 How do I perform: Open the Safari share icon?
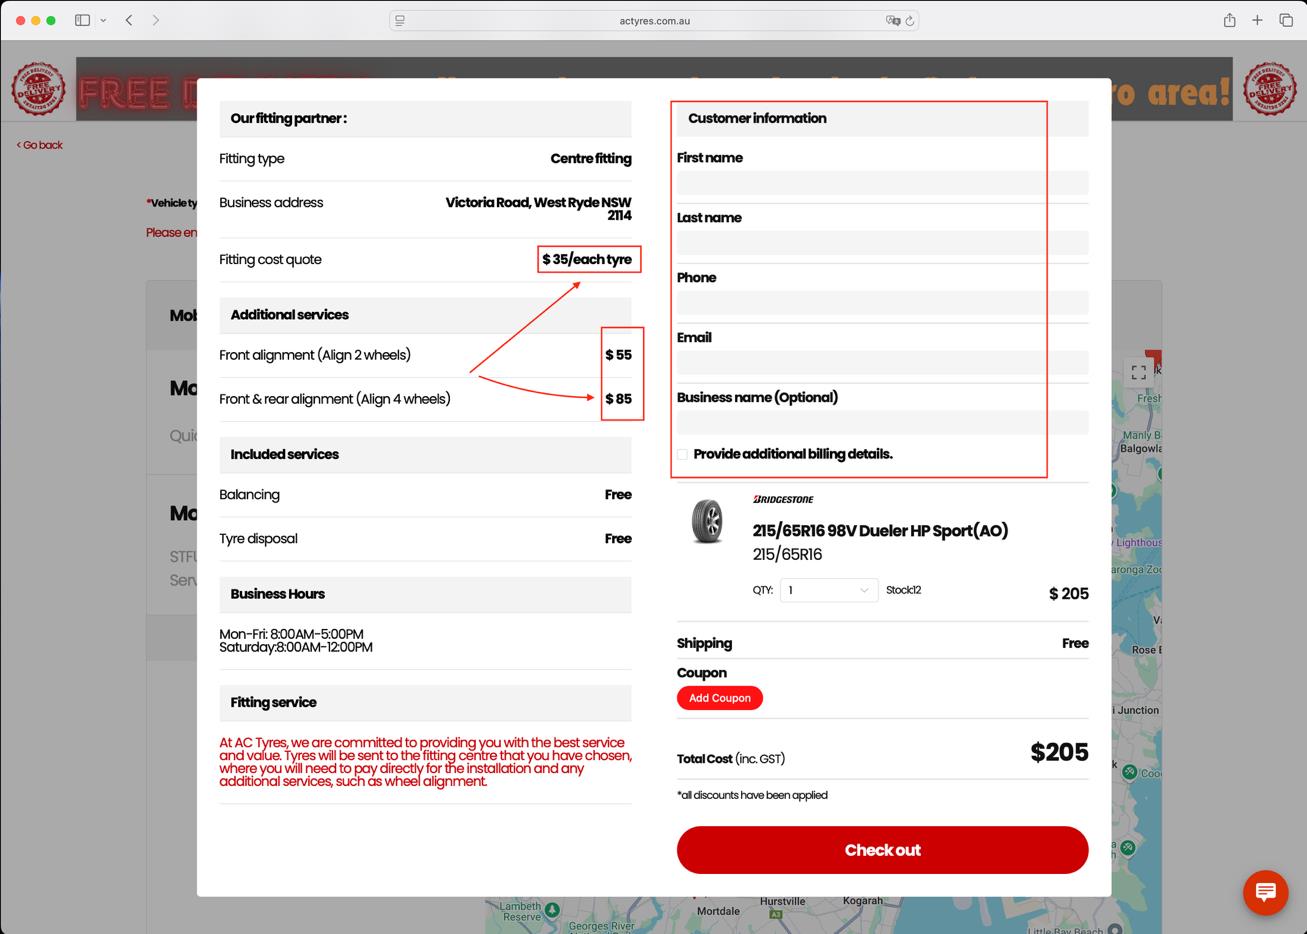(x=1229, y=20)
